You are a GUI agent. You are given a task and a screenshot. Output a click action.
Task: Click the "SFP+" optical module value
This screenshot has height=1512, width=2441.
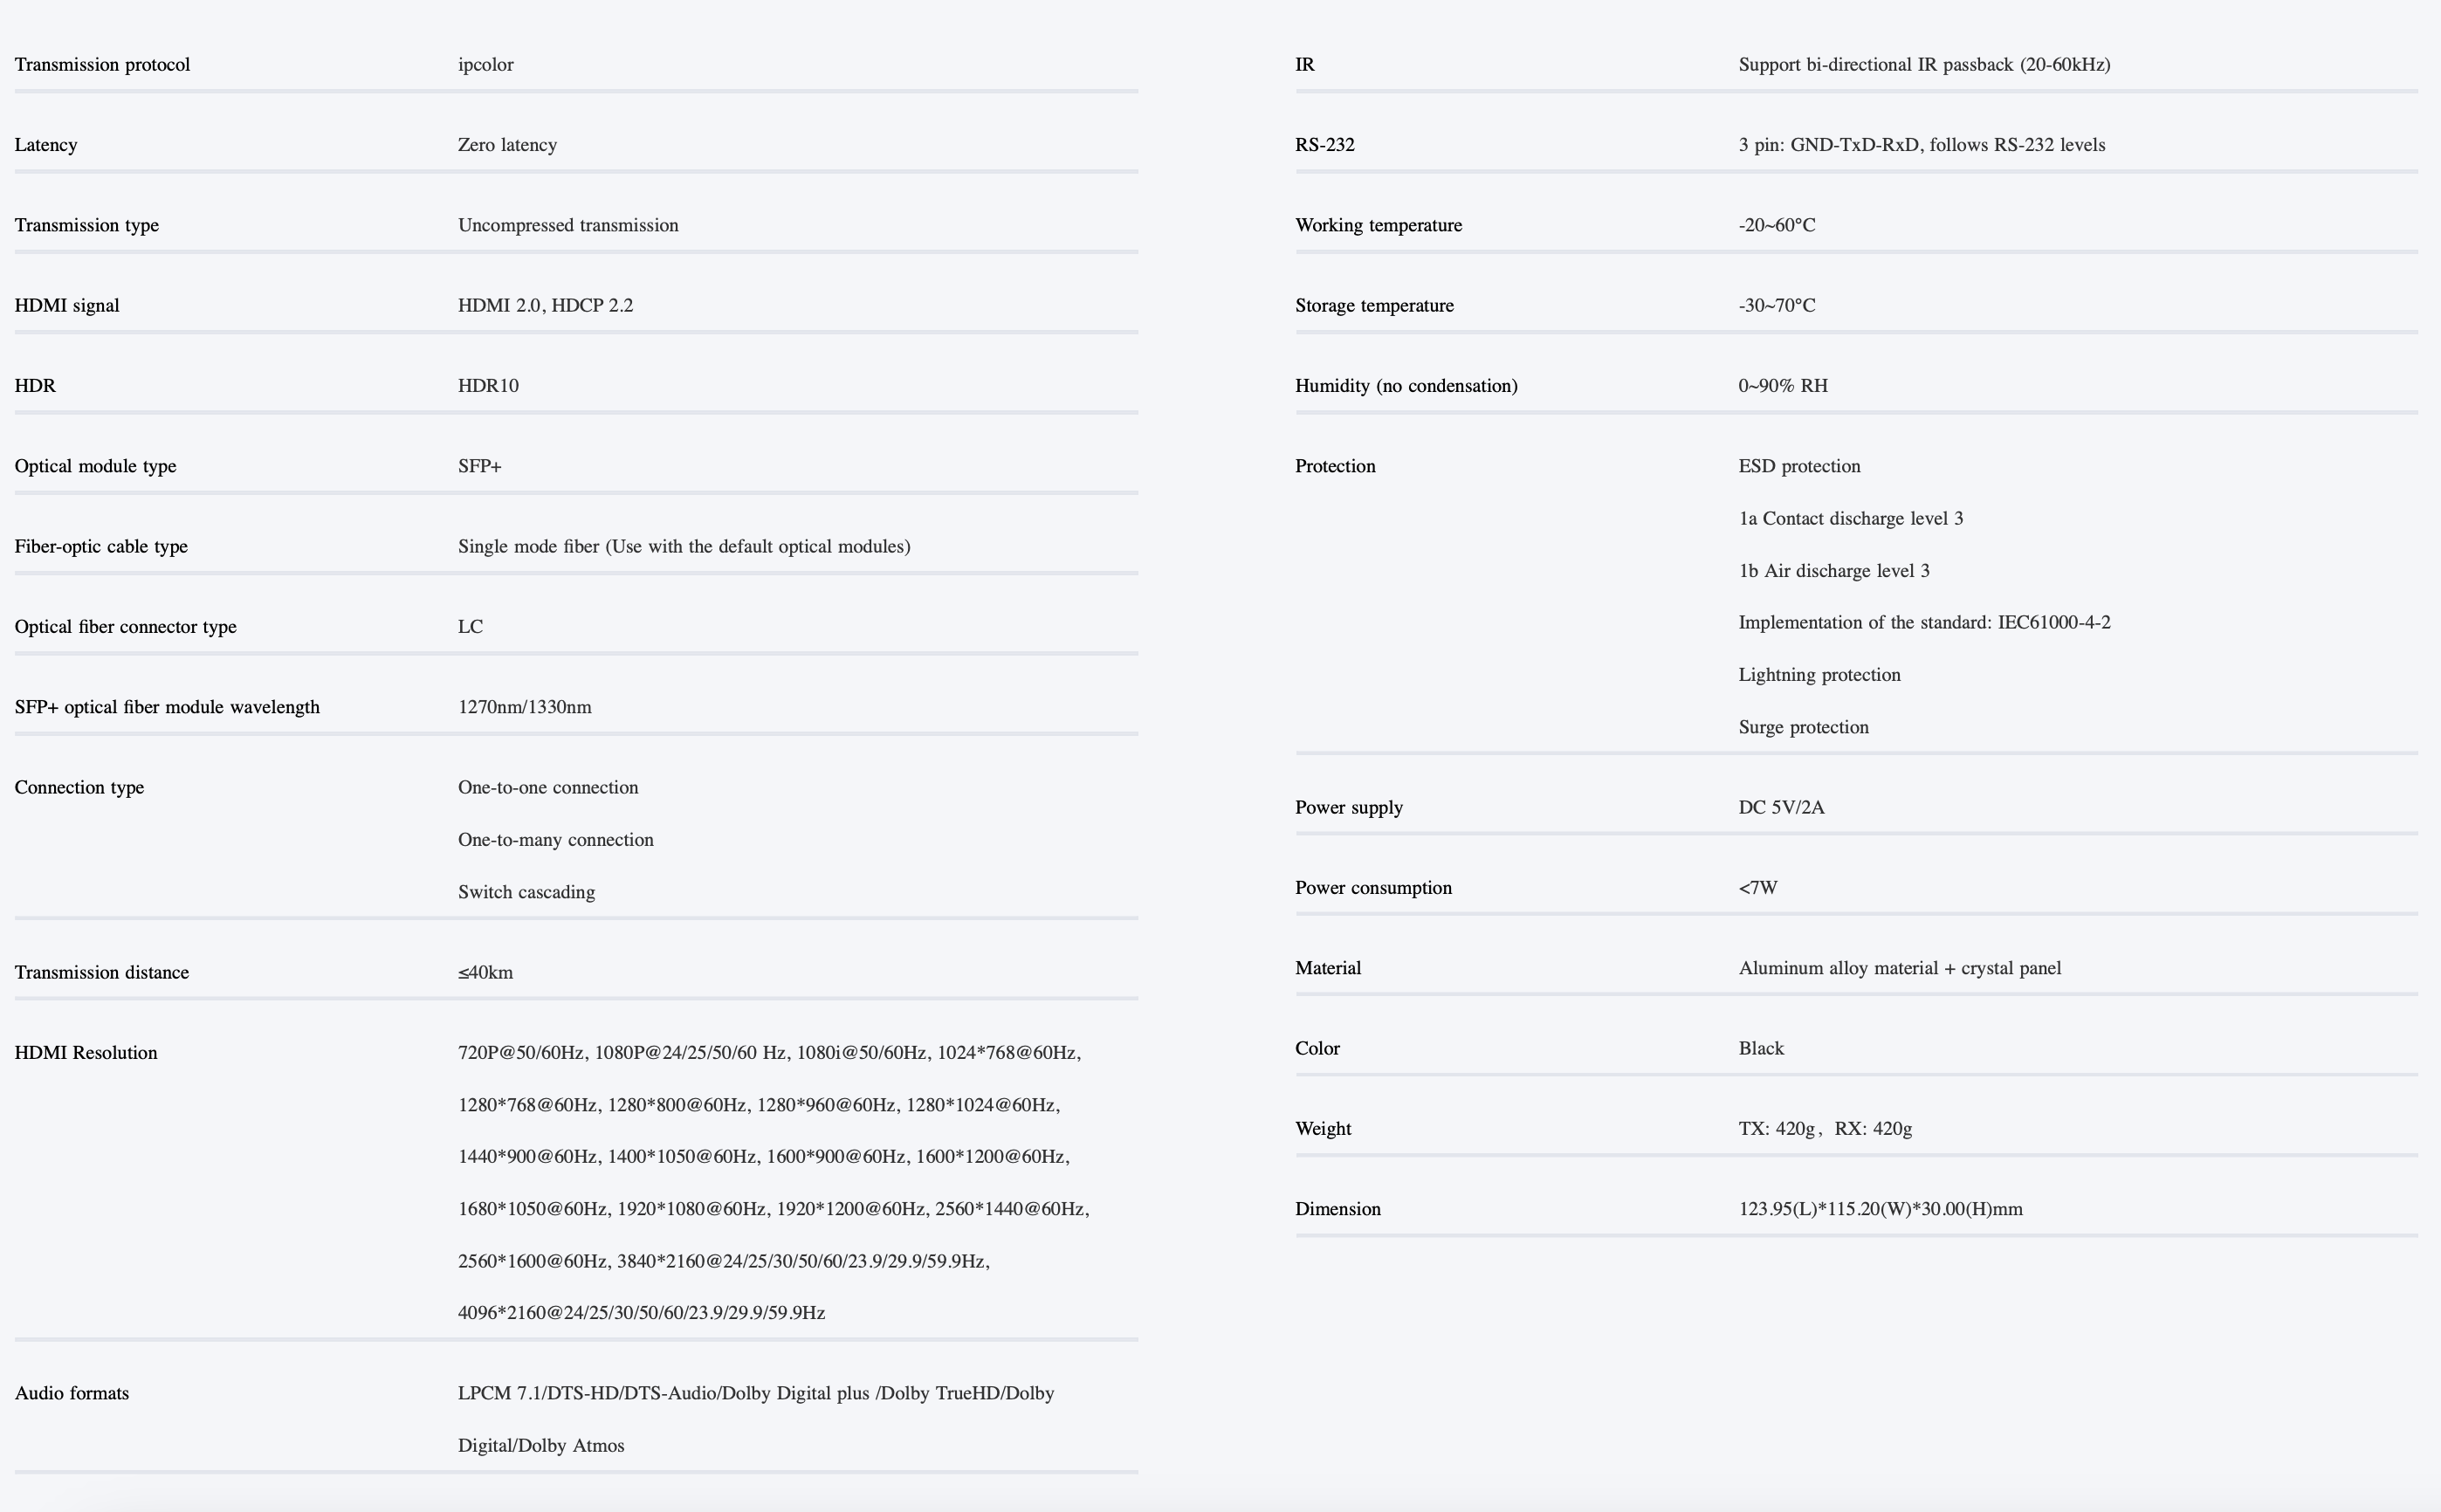[479, 466]
